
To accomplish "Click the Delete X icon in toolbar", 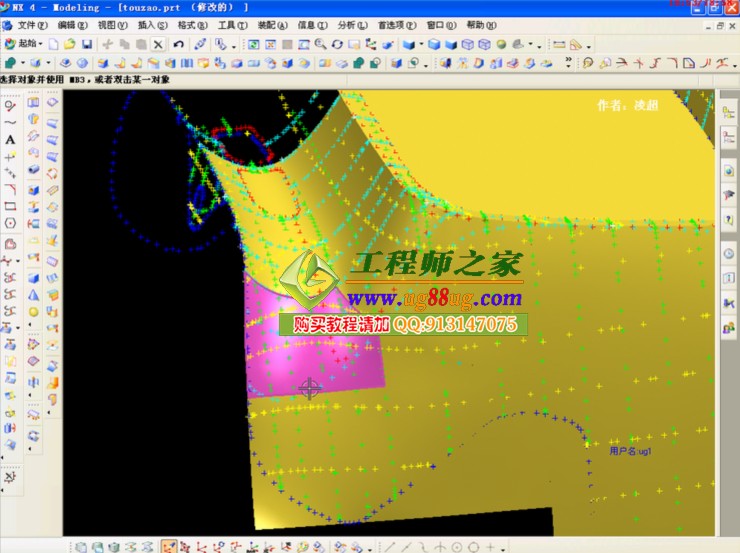I will pos(158,44).
